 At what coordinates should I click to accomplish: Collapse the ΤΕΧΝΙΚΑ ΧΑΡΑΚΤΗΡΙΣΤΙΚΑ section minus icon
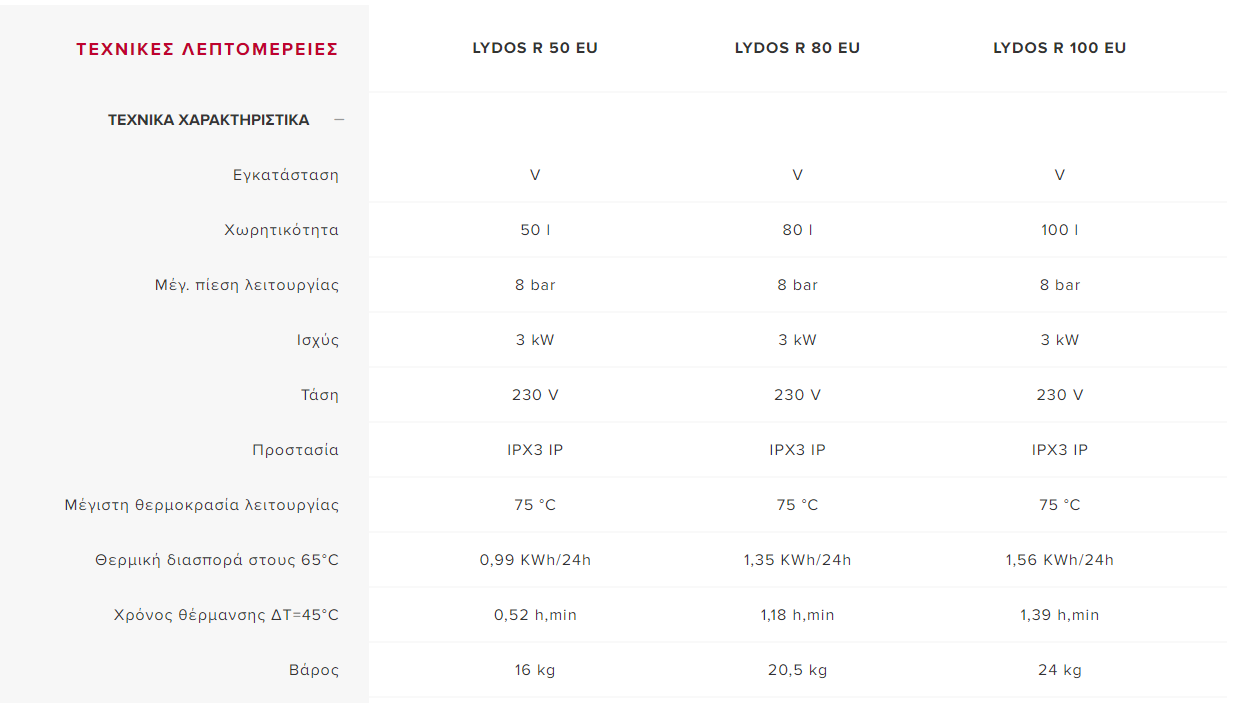(339, 120)
